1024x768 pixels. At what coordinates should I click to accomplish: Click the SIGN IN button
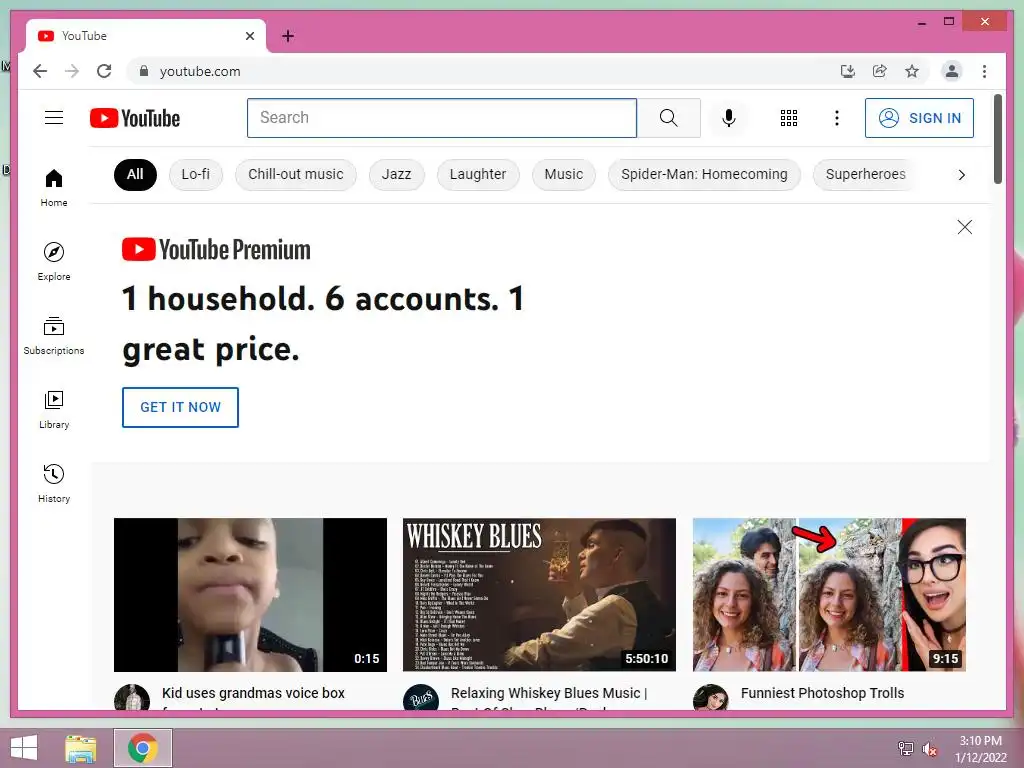click(919, 118)
